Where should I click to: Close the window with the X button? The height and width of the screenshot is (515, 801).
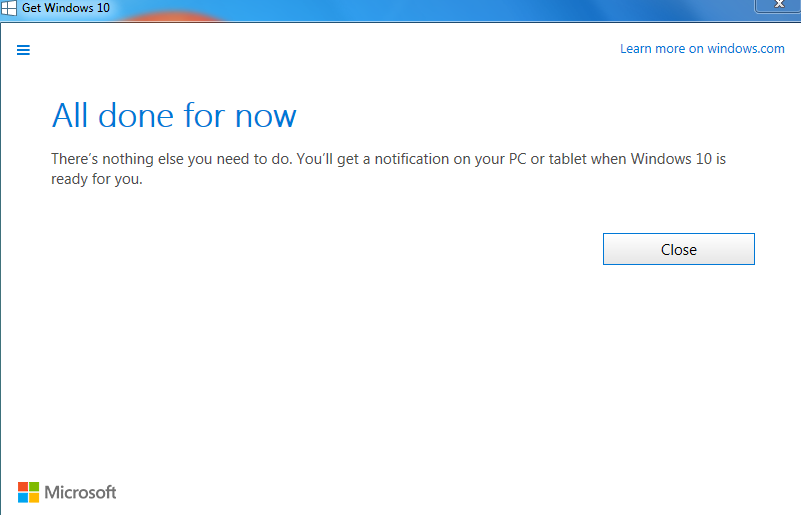coord(778,6)
